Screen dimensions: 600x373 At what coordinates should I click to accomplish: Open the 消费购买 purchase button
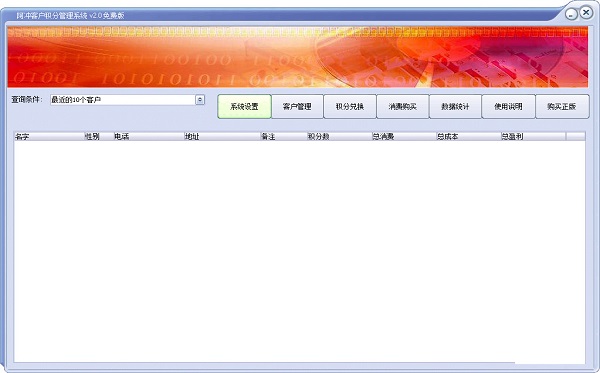403,107
